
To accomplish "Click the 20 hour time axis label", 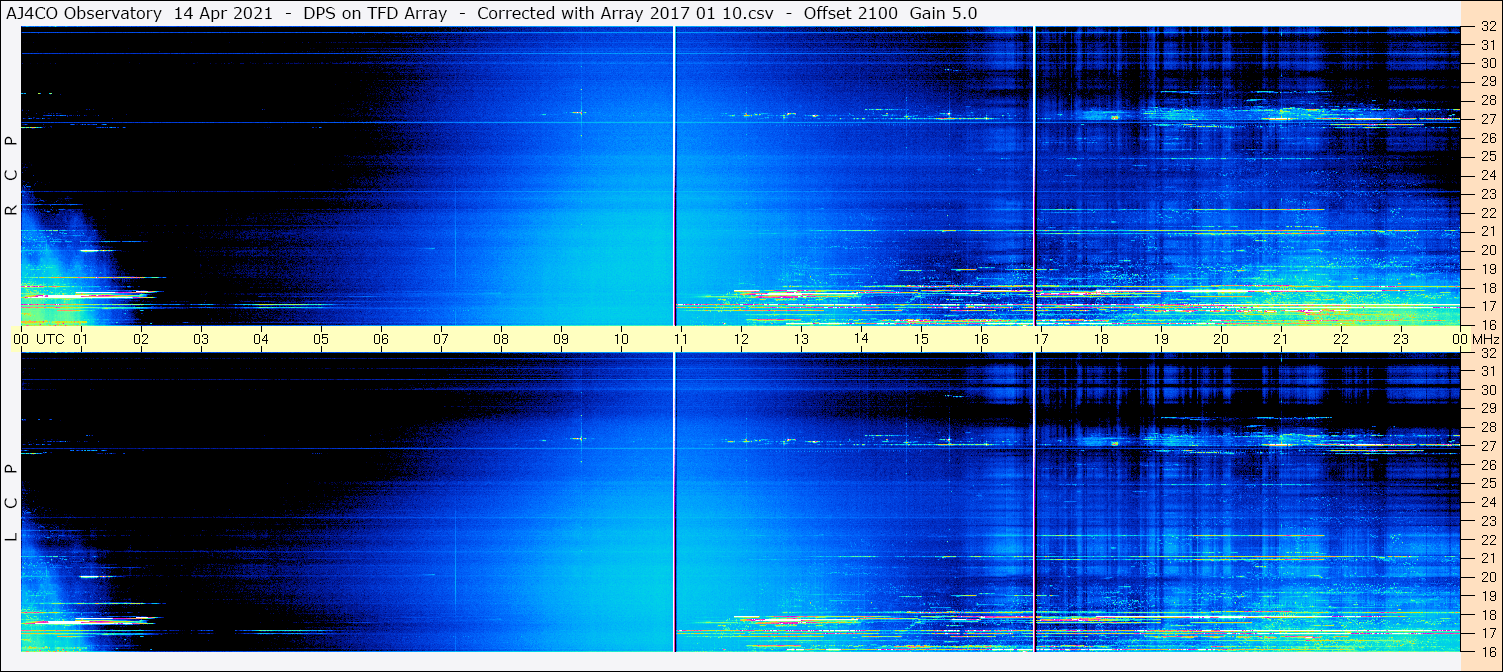I will click(x=1221, y=339).
